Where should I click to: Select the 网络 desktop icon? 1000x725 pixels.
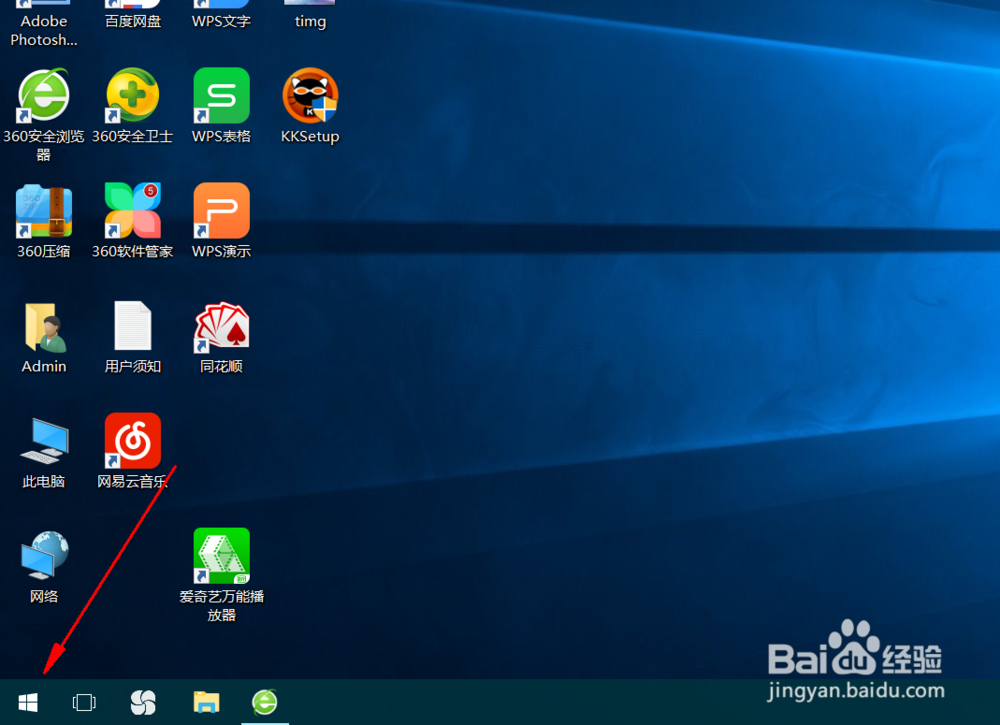point(44,555)
